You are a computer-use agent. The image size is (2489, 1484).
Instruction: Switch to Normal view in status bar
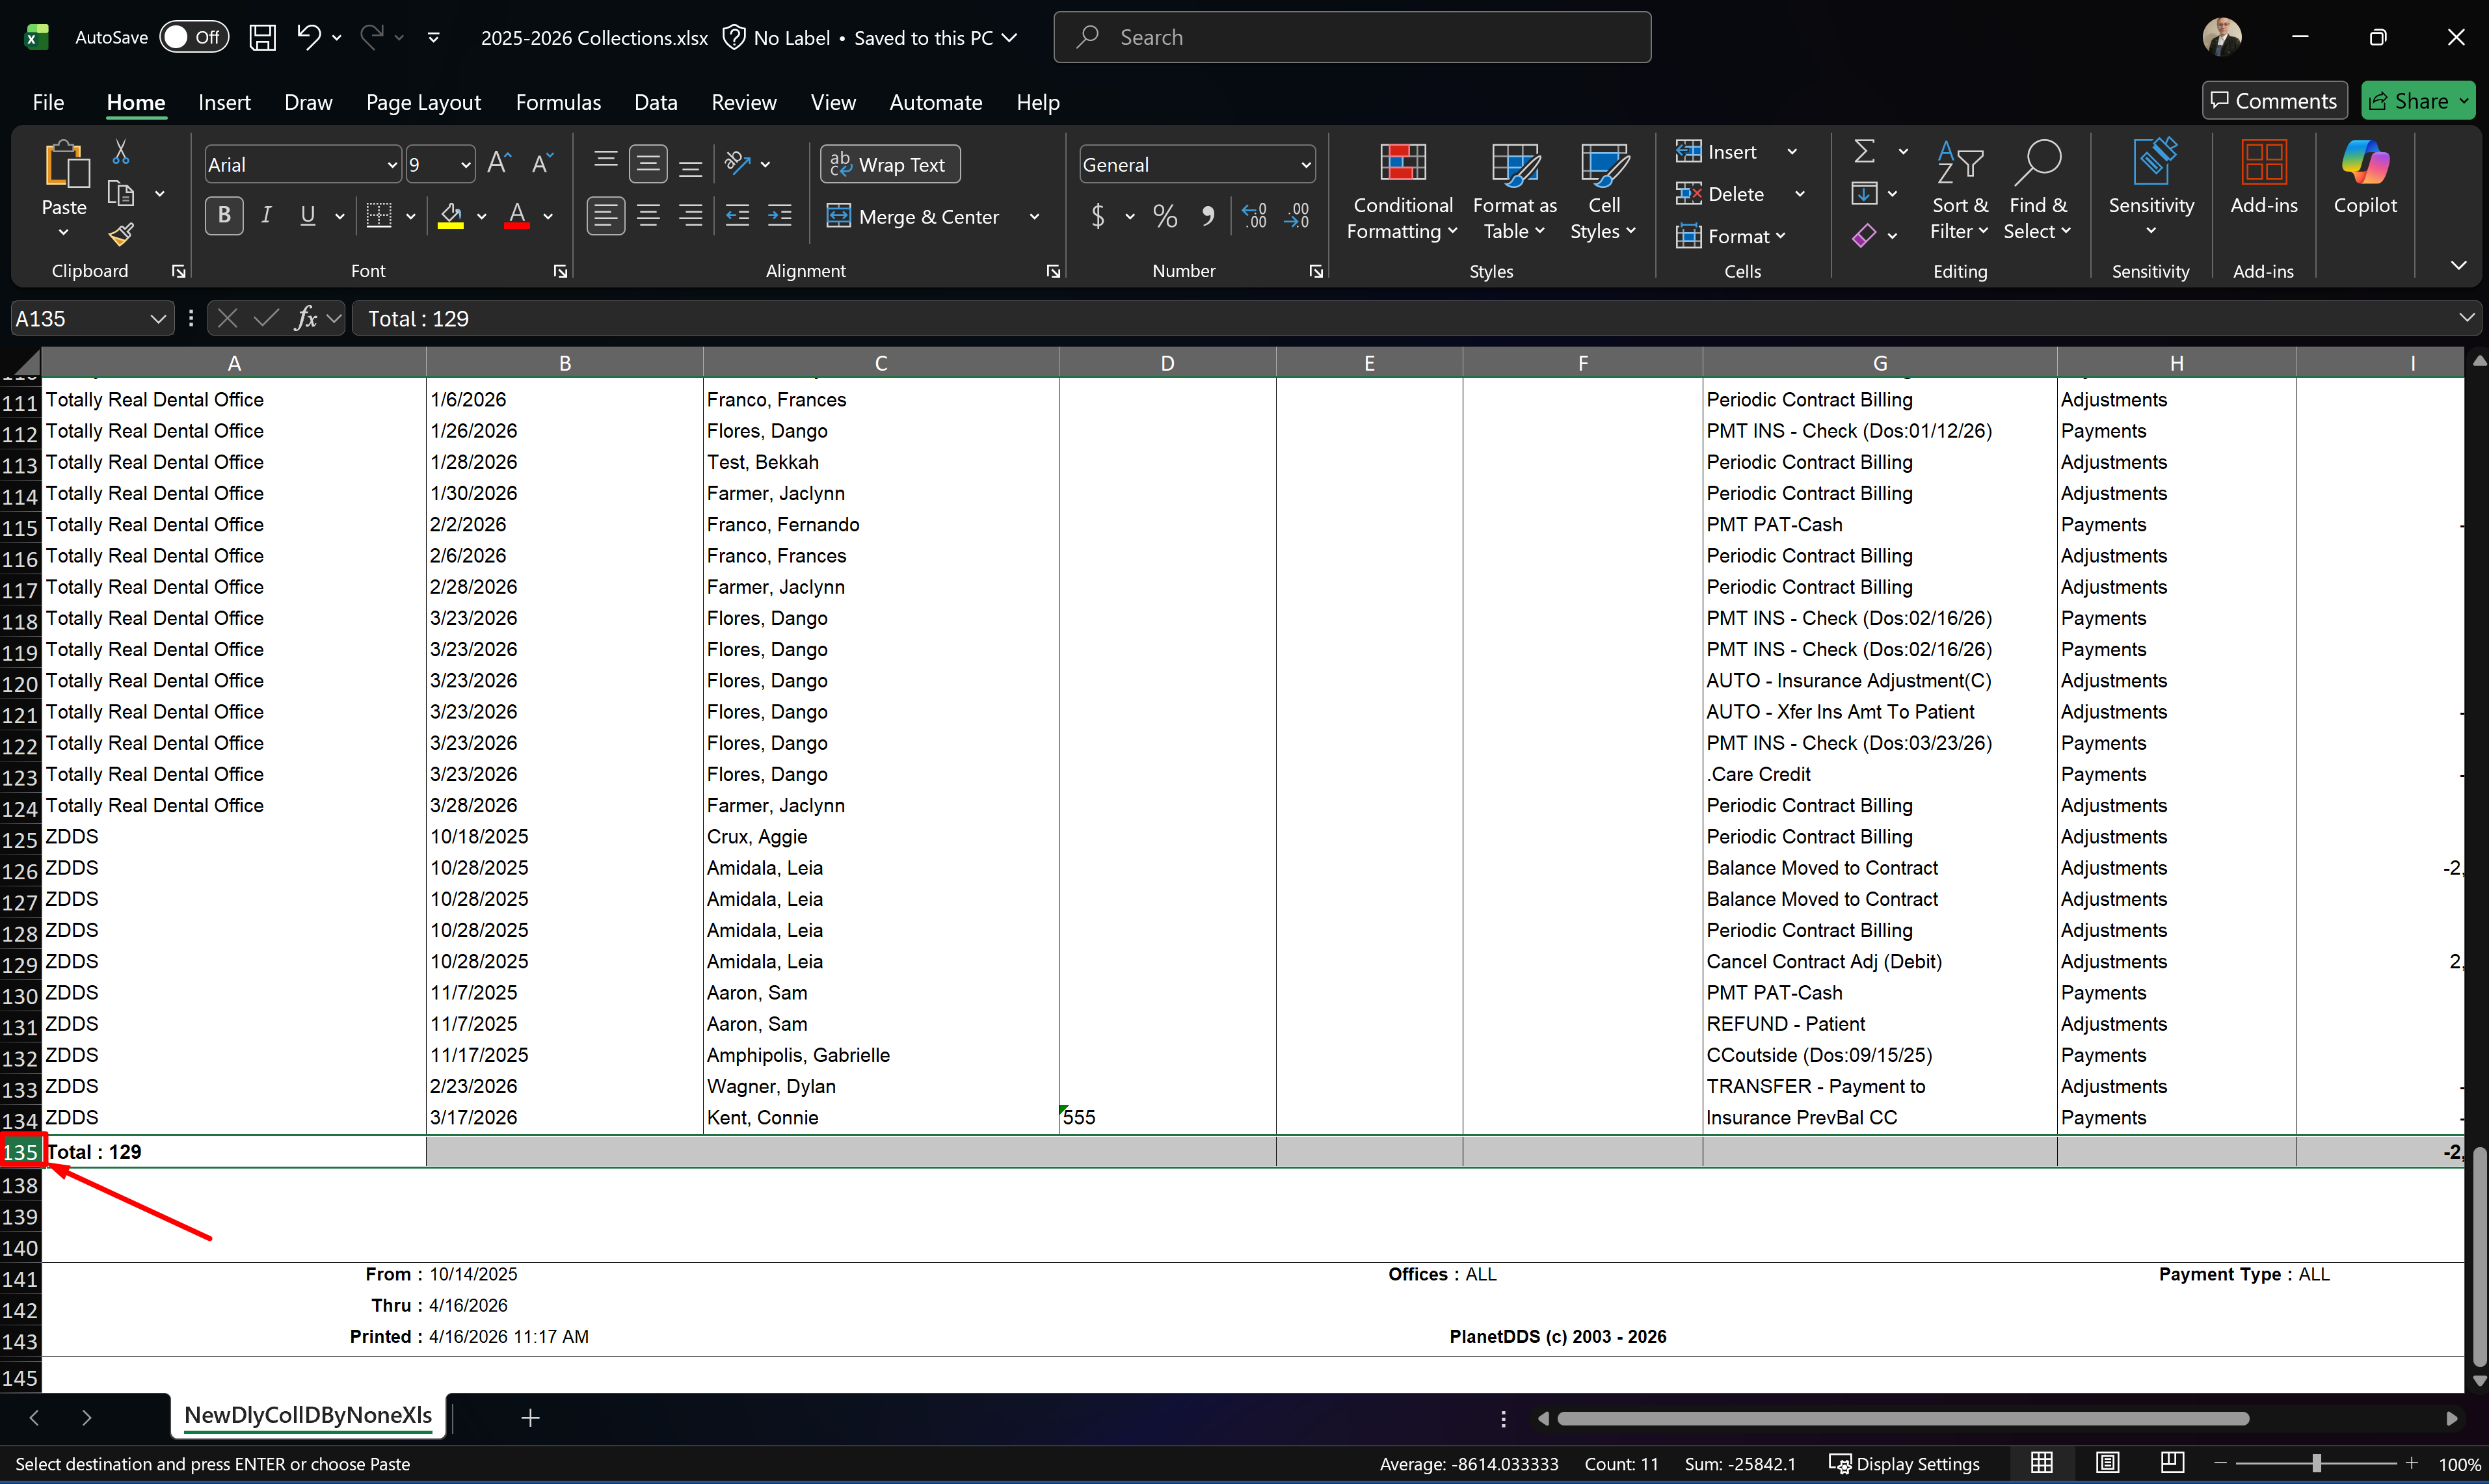(2042, 1463)
